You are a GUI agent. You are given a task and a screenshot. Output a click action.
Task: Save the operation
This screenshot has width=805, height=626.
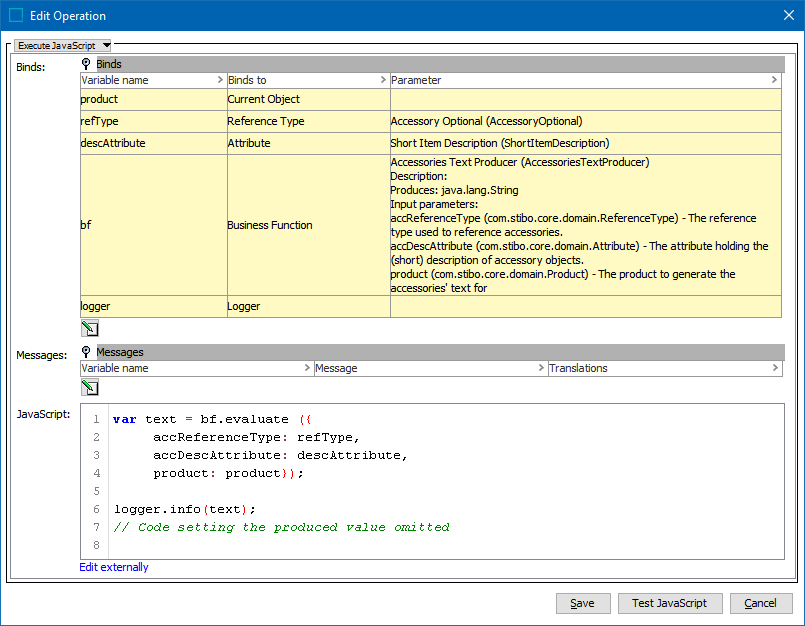coord(582,603)
